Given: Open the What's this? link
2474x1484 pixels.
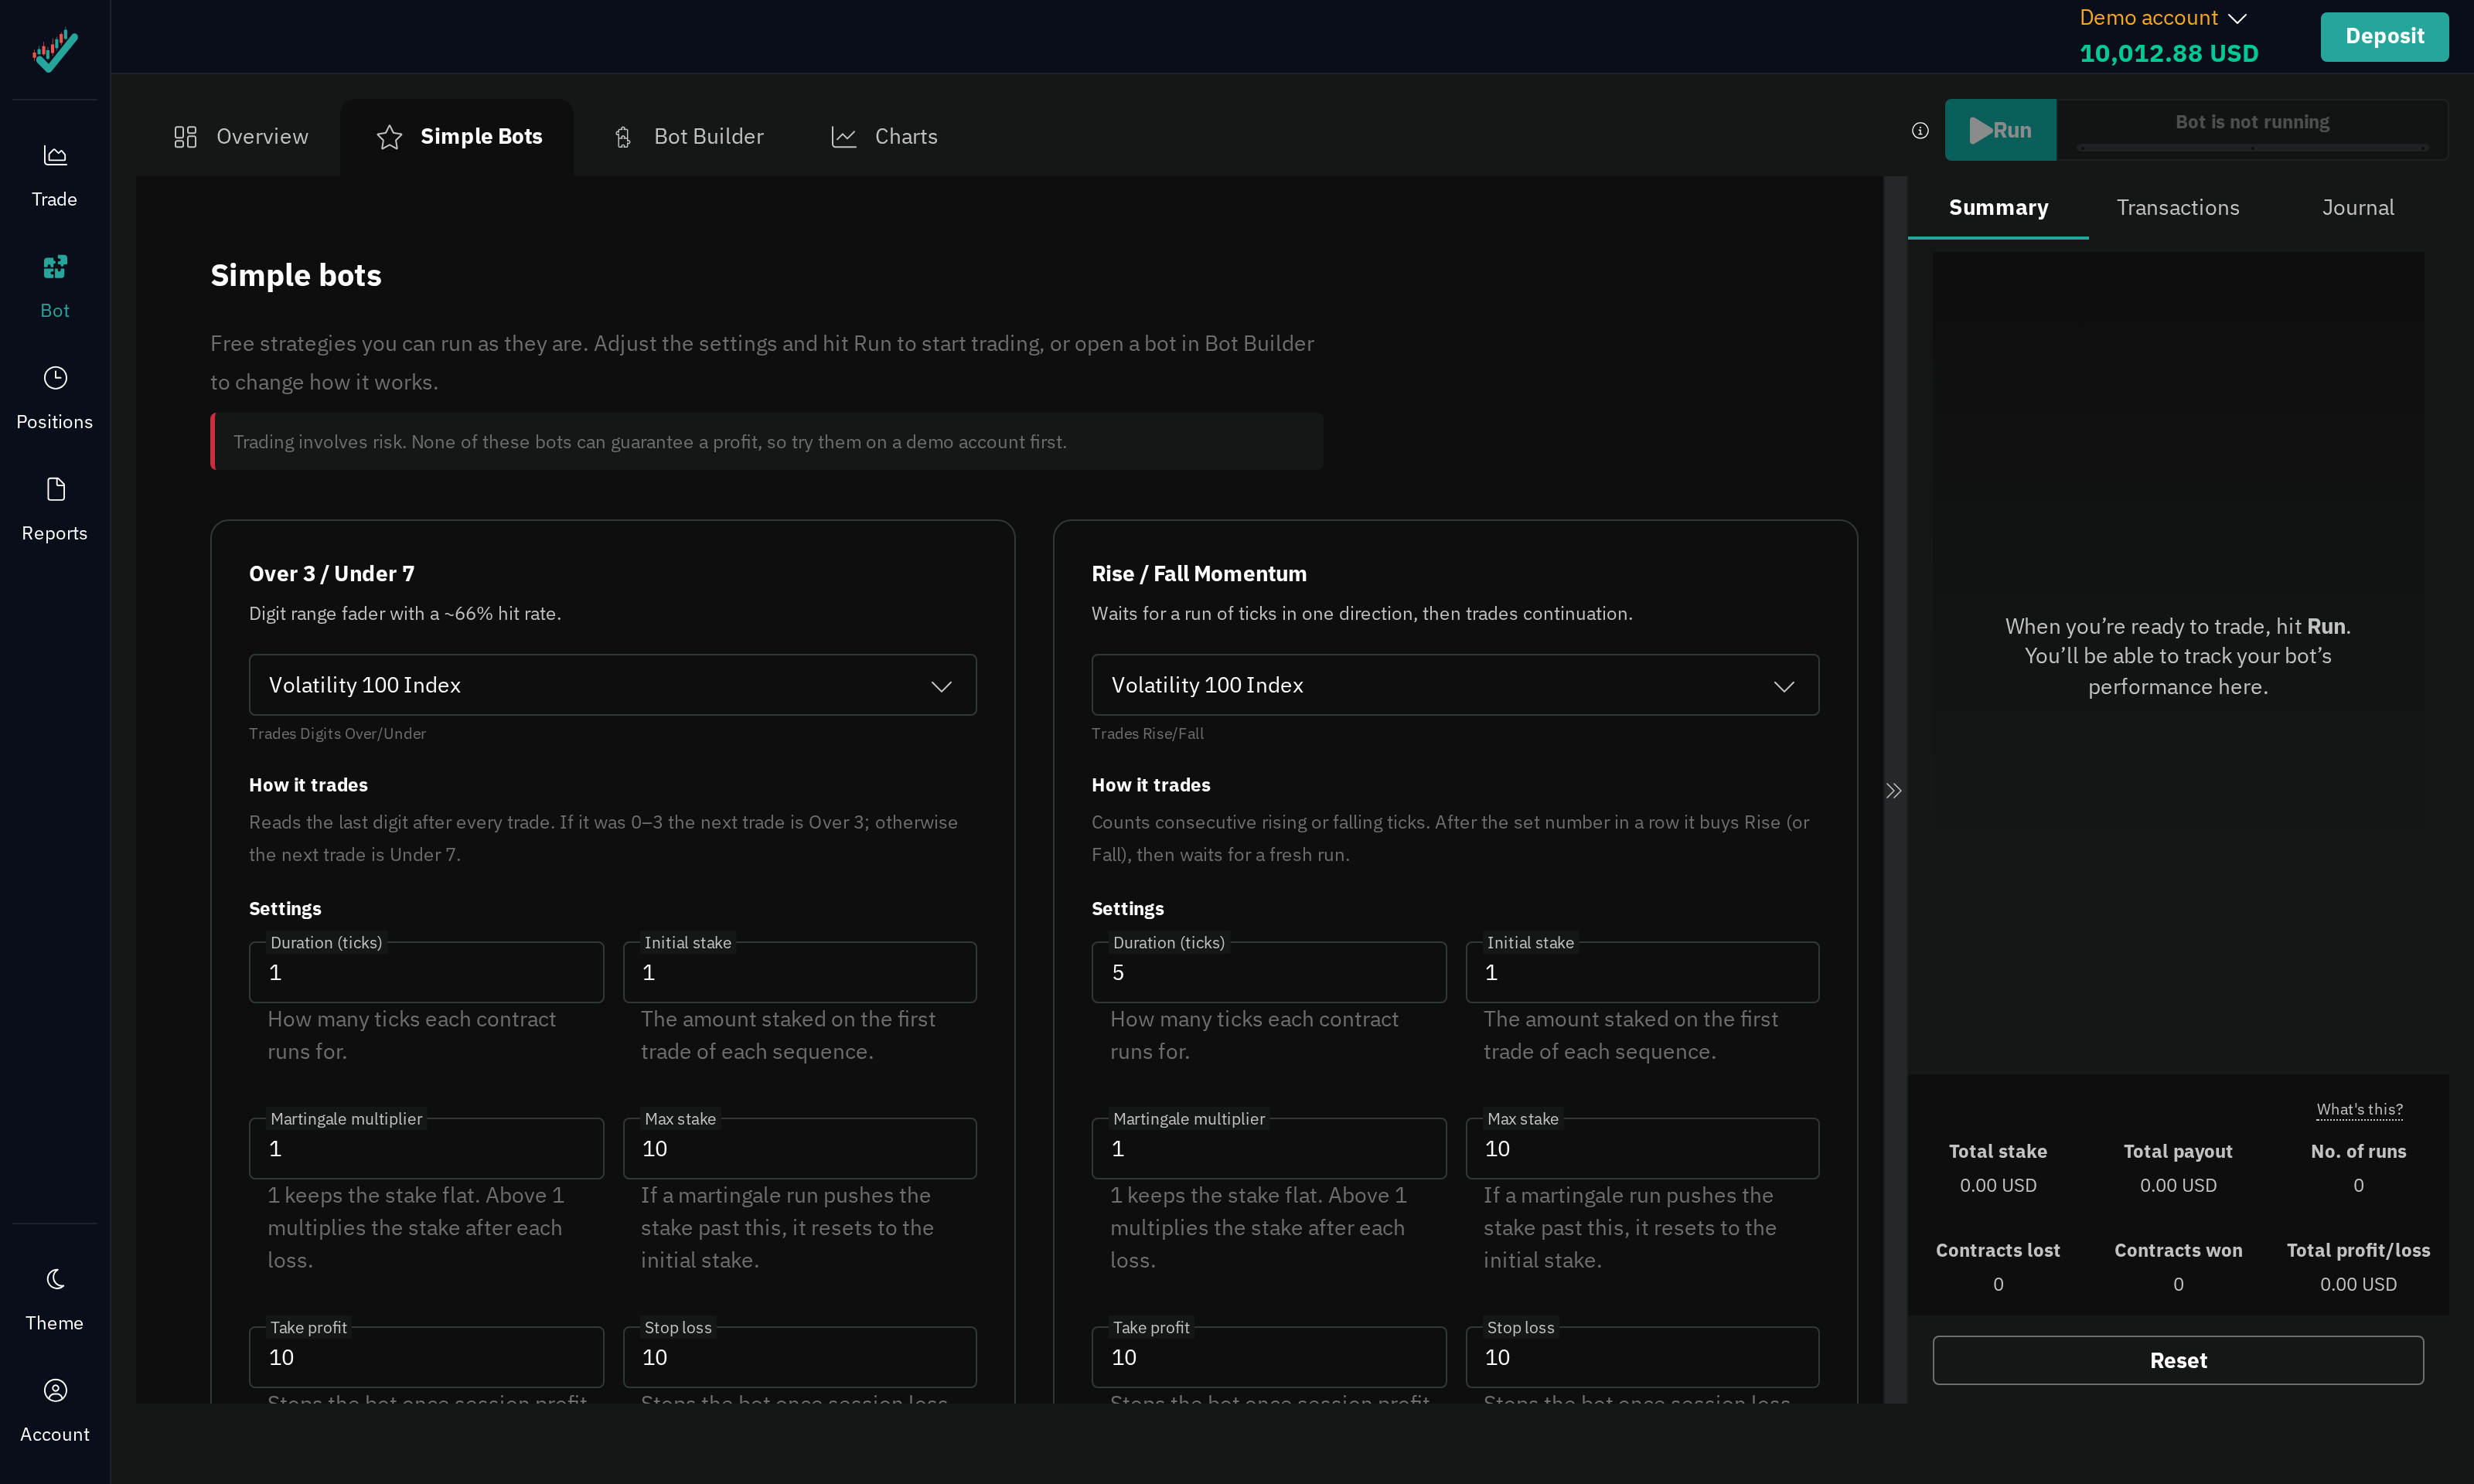Looking at the screenshot, I should coord(2359,1109).
